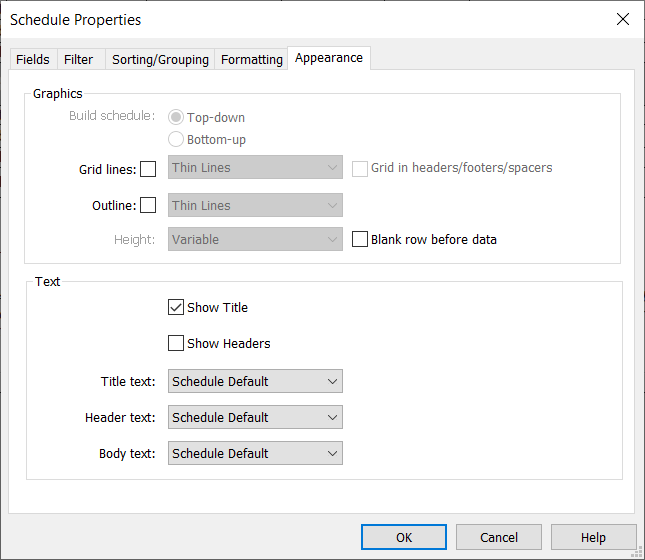
Task: Enable the Grid lines checkbox
Action: [148, 169]
